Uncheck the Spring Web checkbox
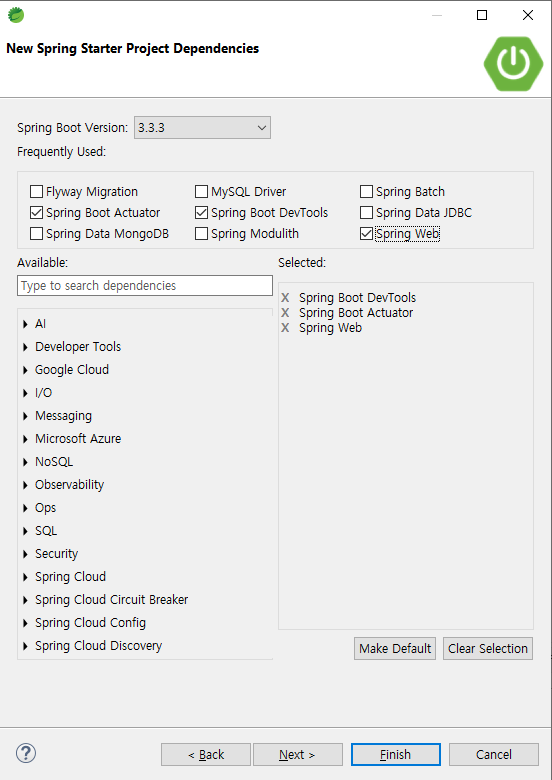 367,233
